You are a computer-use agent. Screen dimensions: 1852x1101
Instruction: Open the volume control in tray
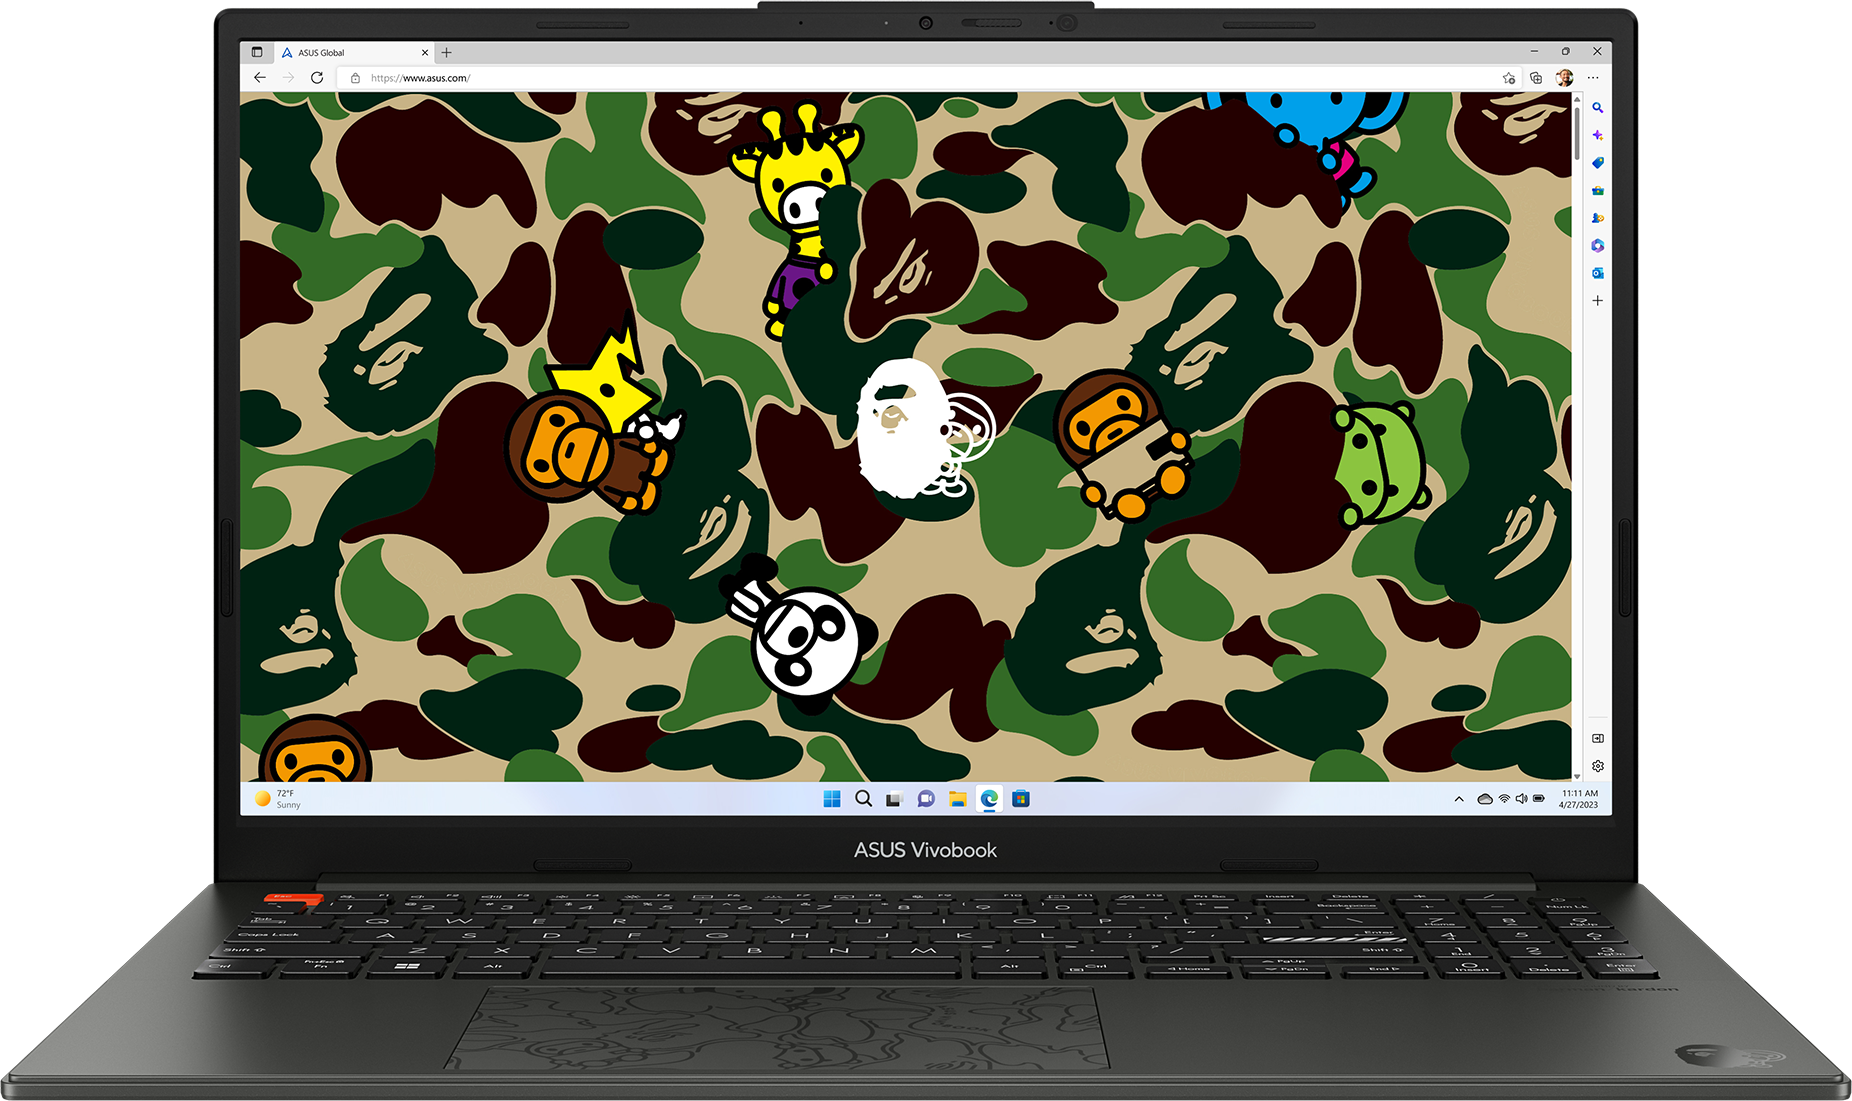click(1522, 799)
